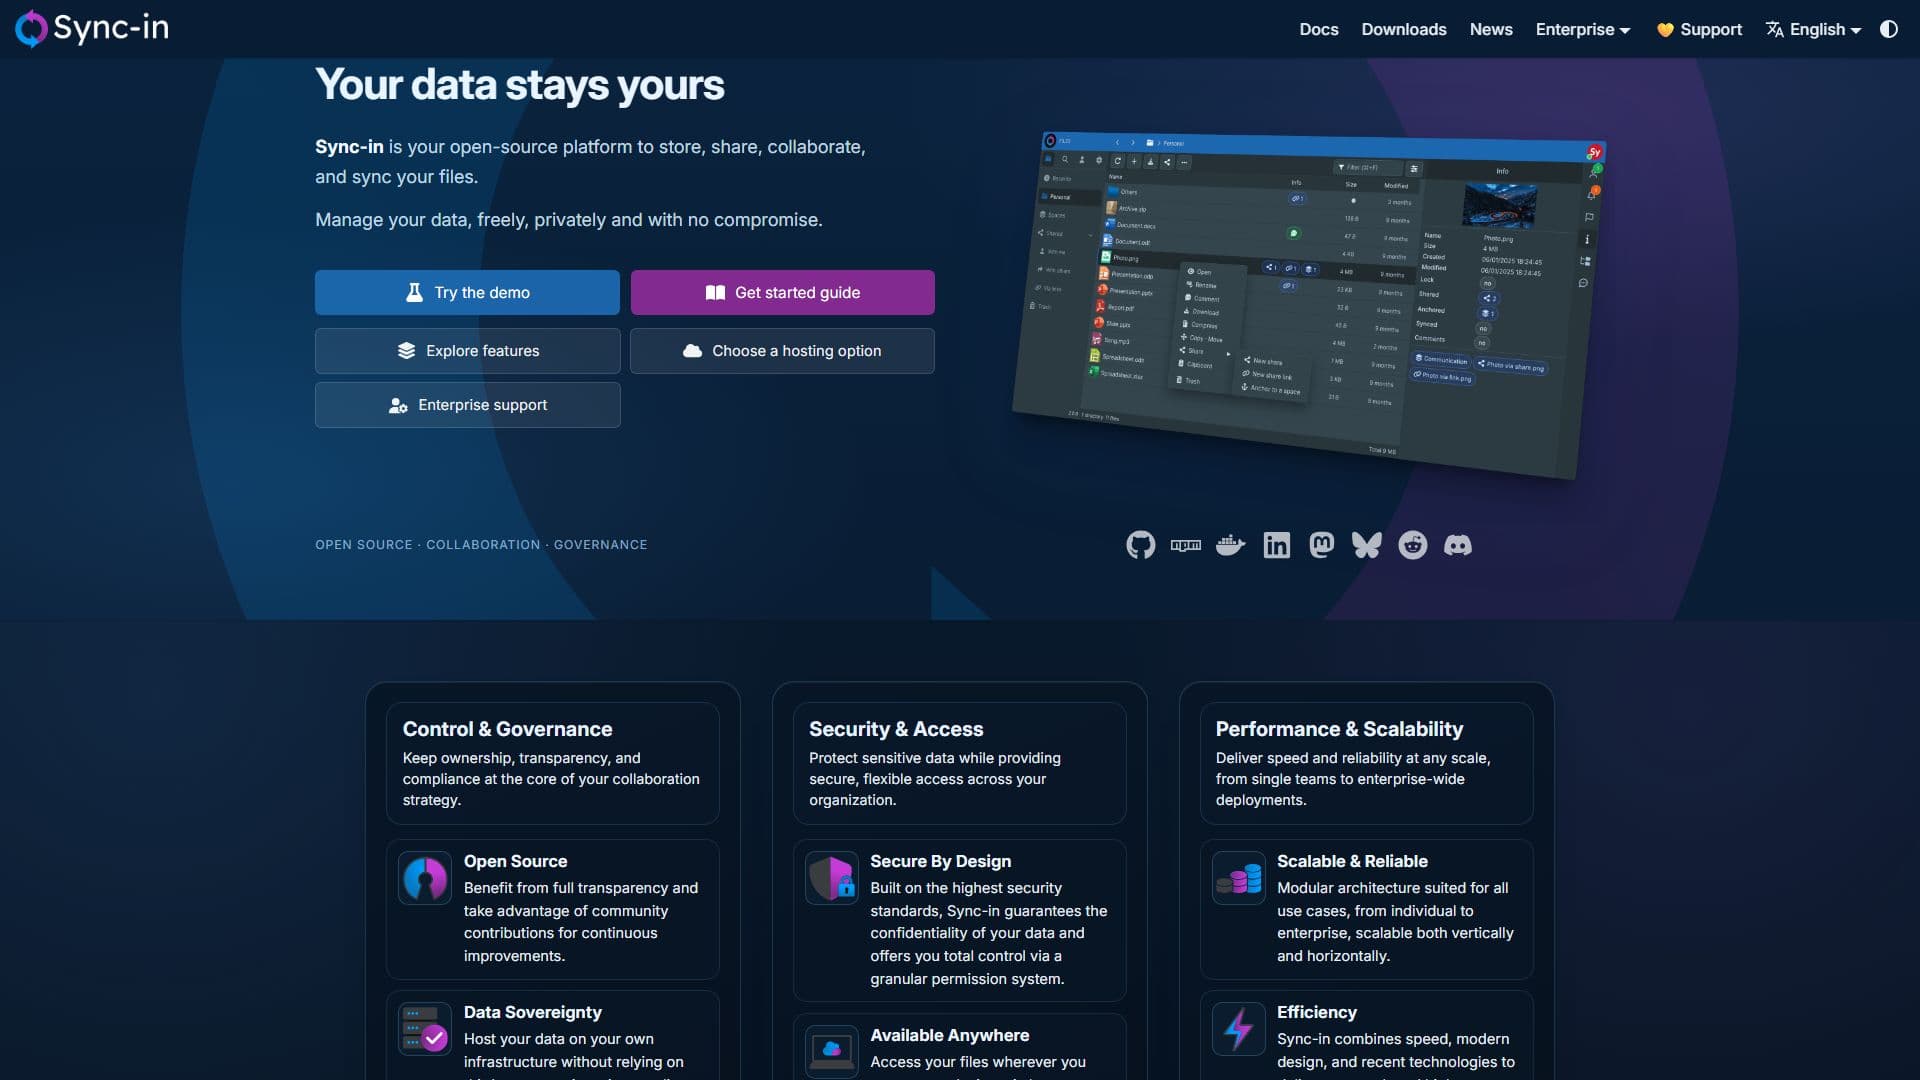Click the Efficiency card title
The image size is (1920, 1080).
tap(1316, 1012)
